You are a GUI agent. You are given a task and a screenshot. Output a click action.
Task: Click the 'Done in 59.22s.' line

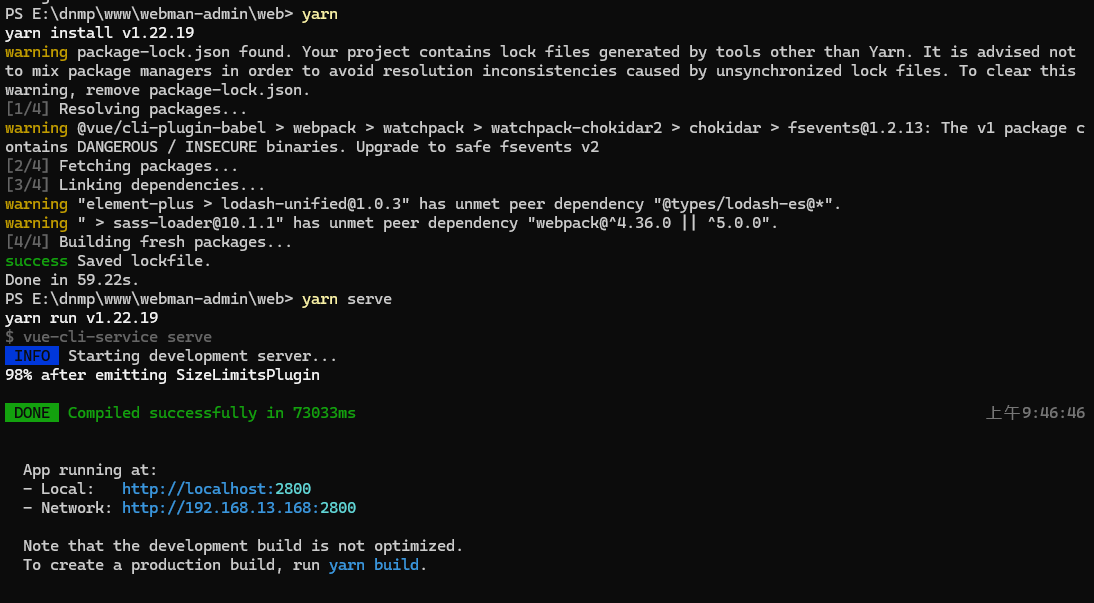(x=72, y=280)
